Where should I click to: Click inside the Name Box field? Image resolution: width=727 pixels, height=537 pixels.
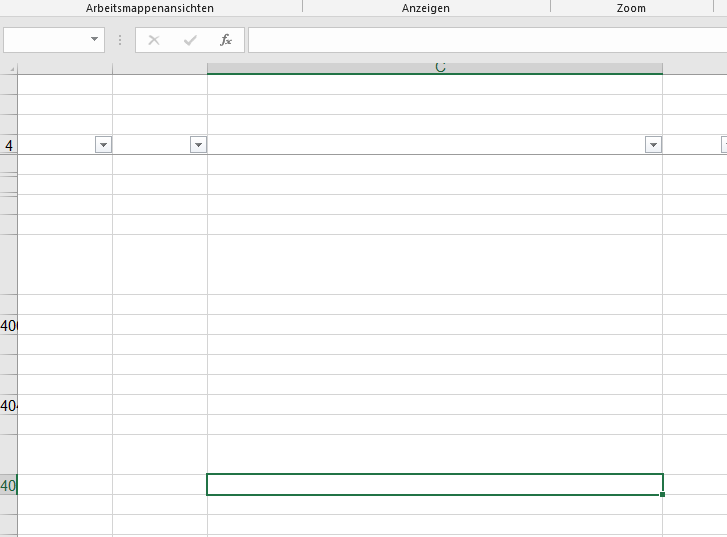coord(46,40)
